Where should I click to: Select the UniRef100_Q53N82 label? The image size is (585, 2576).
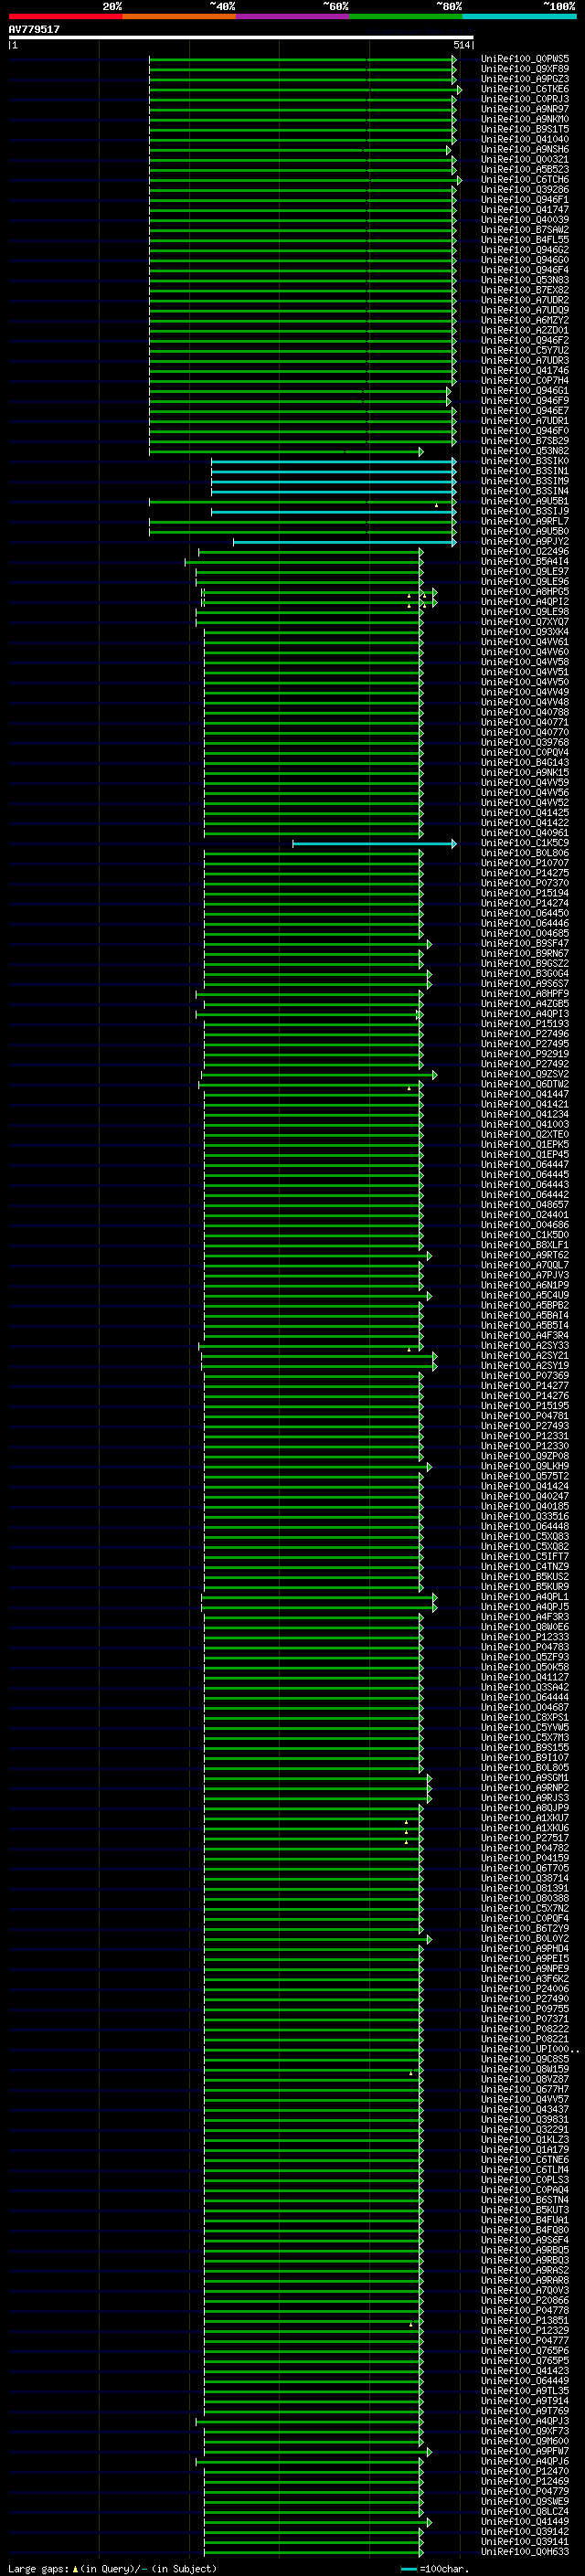pyautogui.click(x=525, y=451)
